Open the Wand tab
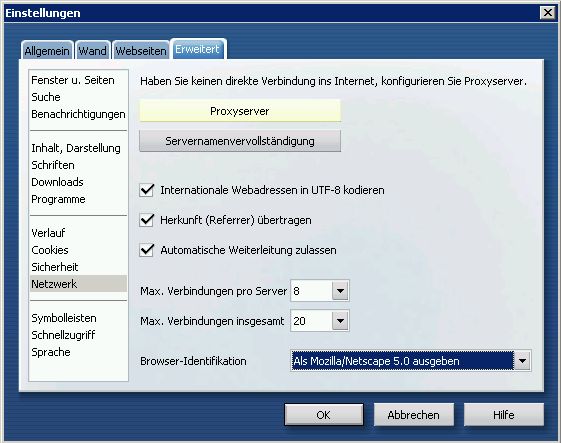The height and width of the screenshot is (443, 561). pos(92,51)
